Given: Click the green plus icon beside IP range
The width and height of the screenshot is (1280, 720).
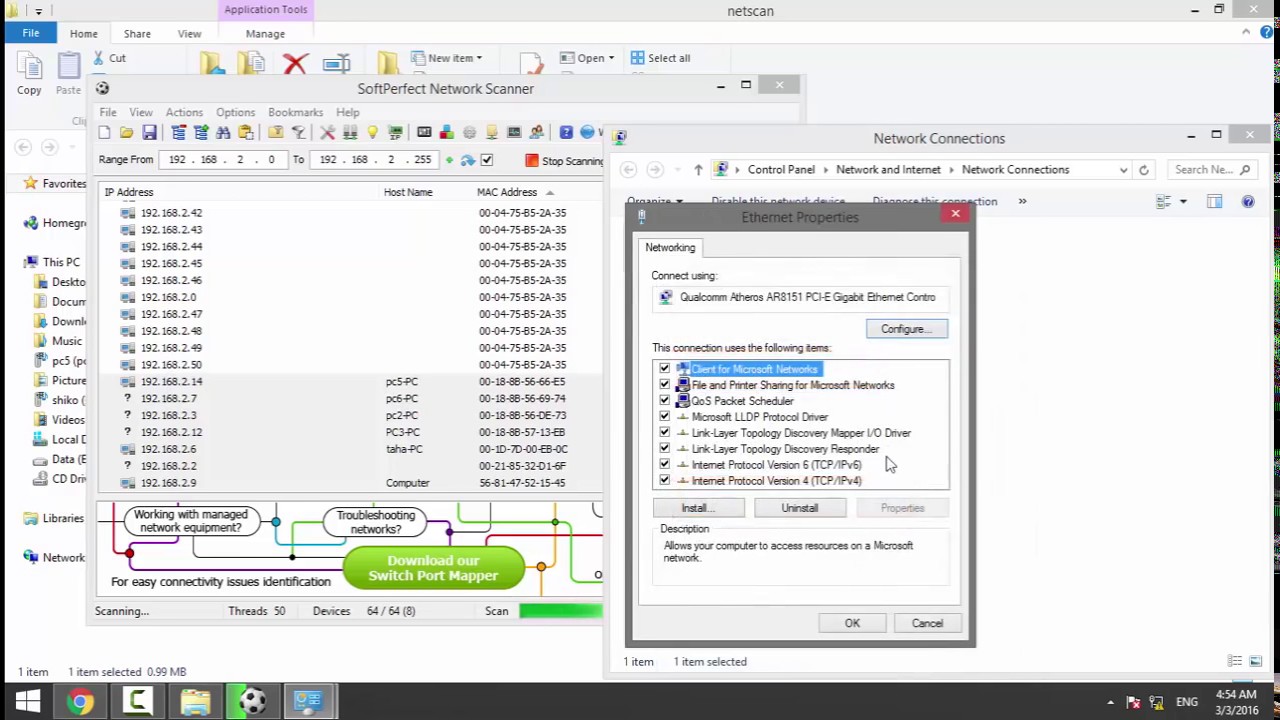Looking at the screenshot, I should [449, 160].
